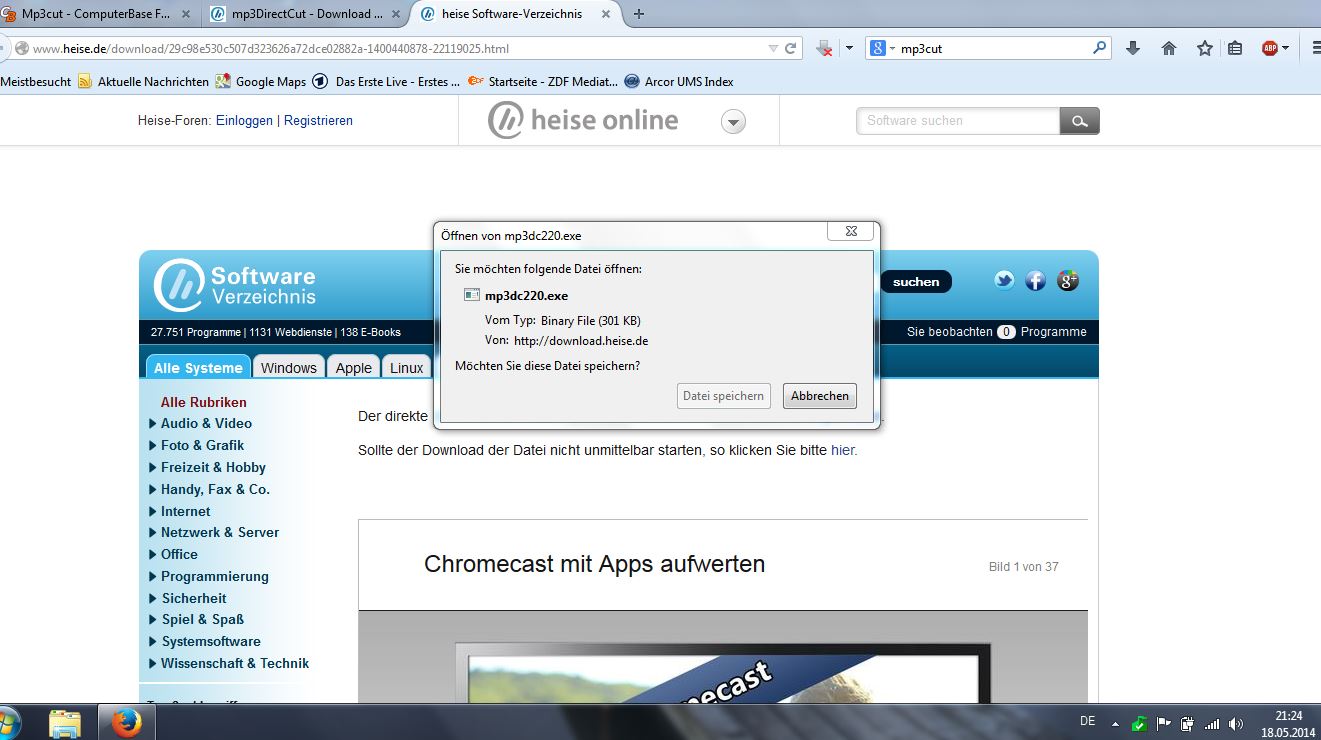Click the black suchen button
The height and width of the screenshot is (740, 1321).
click(x=916, y=282)
